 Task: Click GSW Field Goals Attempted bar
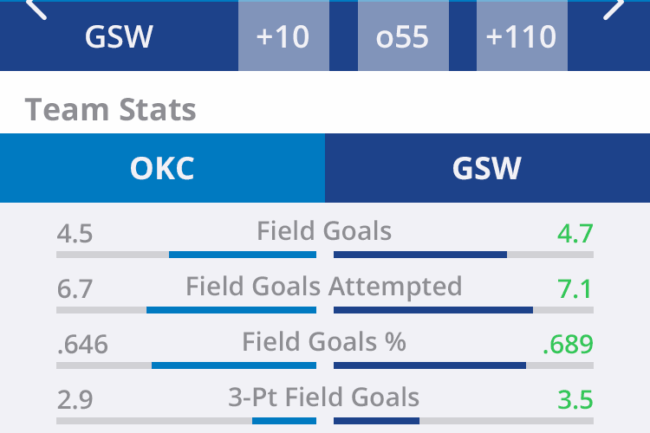coord(432,310)
